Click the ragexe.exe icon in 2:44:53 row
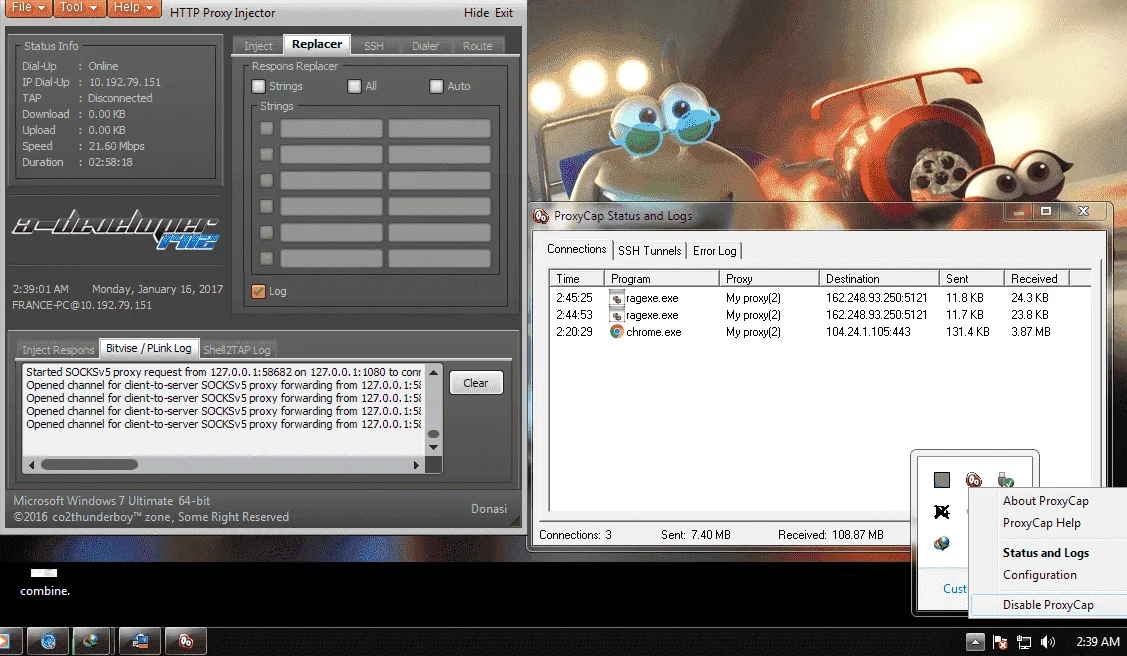Image resolution: width=1127 pixels, height=656 pixels. 616,315
